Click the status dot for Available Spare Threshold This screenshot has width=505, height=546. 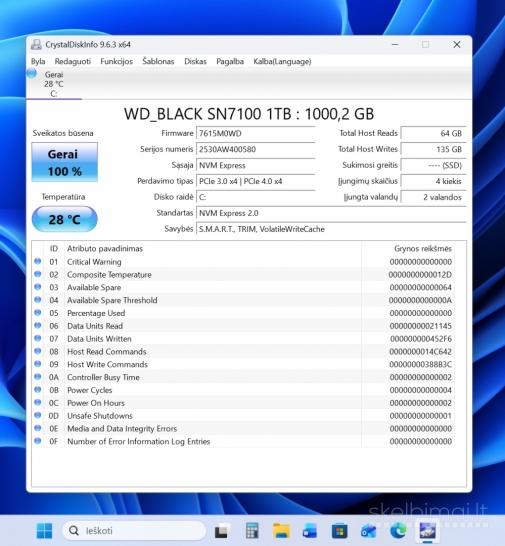[x=38, y=300]
